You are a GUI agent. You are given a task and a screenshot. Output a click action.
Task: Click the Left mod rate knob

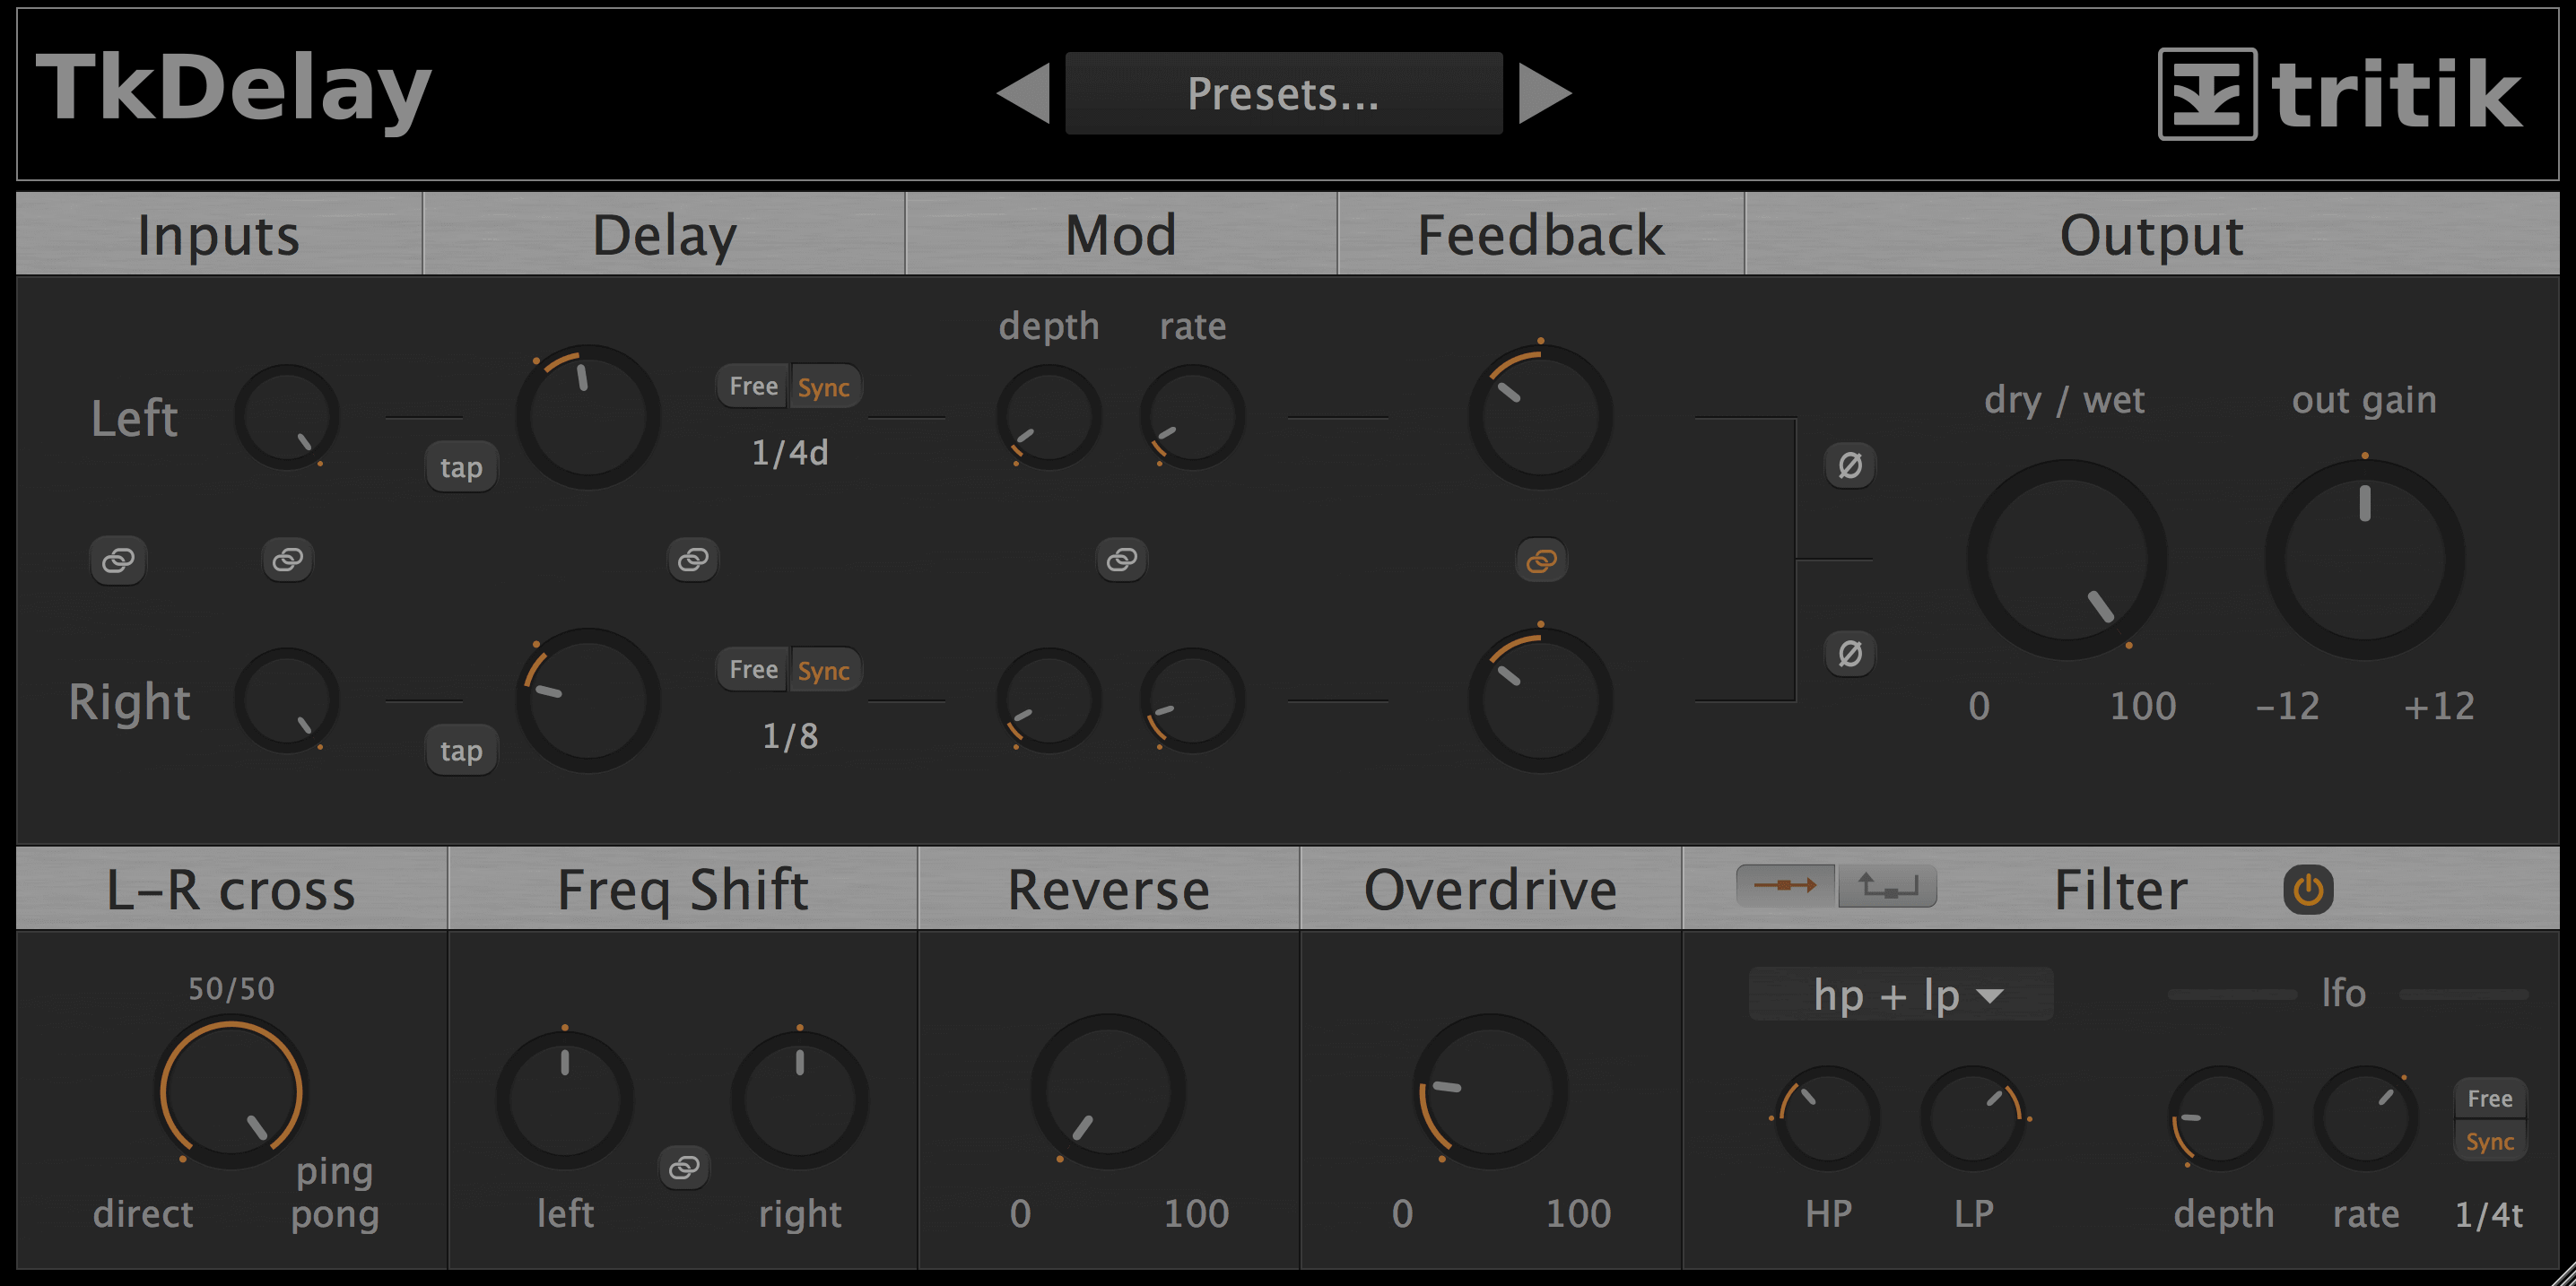click(1192, 416)
